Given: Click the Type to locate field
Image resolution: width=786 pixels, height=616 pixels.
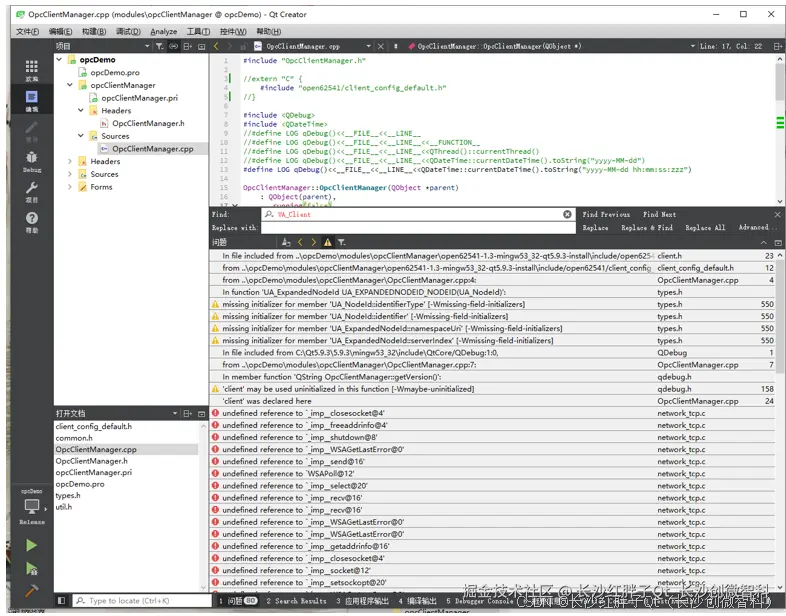Looking at the screenshot, I should click(142, 600).
